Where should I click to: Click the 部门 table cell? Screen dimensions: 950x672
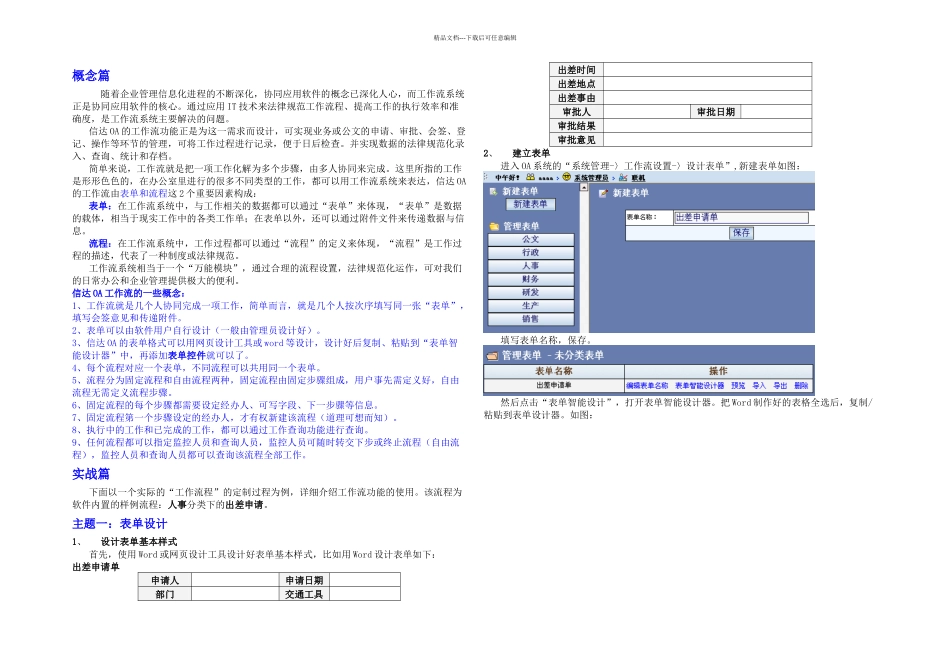(x=165, y=594)
